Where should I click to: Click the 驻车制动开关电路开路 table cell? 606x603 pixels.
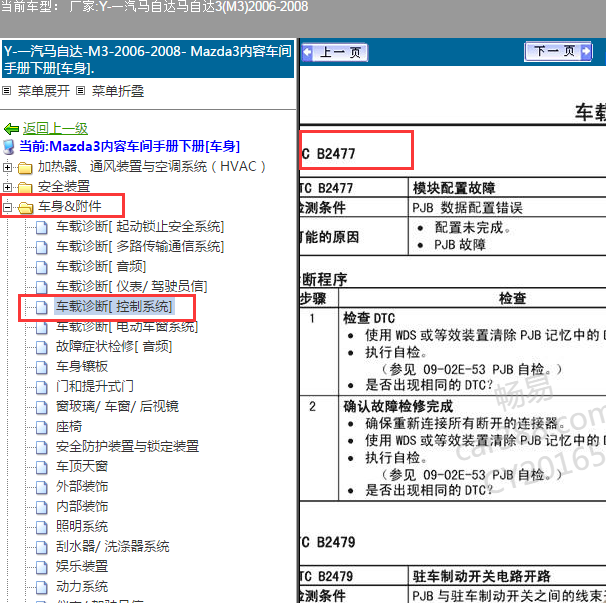[481, 576]
